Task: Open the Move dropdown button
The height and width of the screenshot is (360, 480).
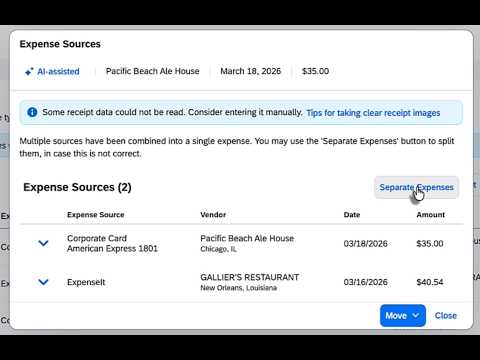Action: click(x=403, y=315)
